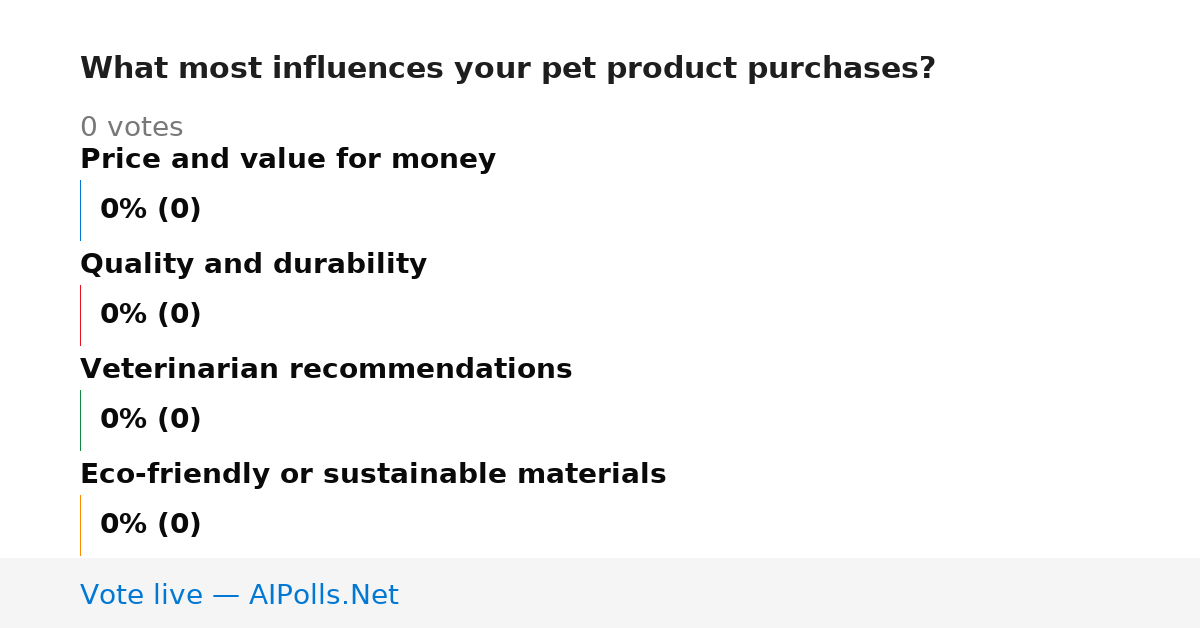The height and width of the screenshot is (628, 1200).
Task: Click the blue bar for Price and value
Action: [81, 210]
